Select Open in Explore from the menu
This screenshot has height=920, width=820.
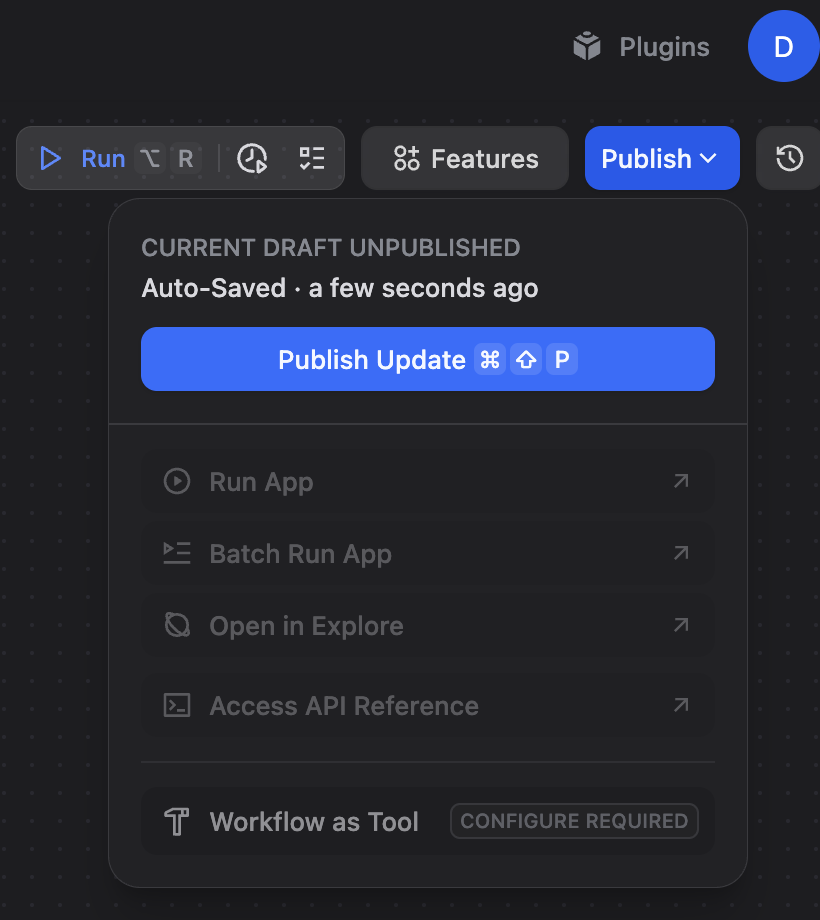coord(306,625)
